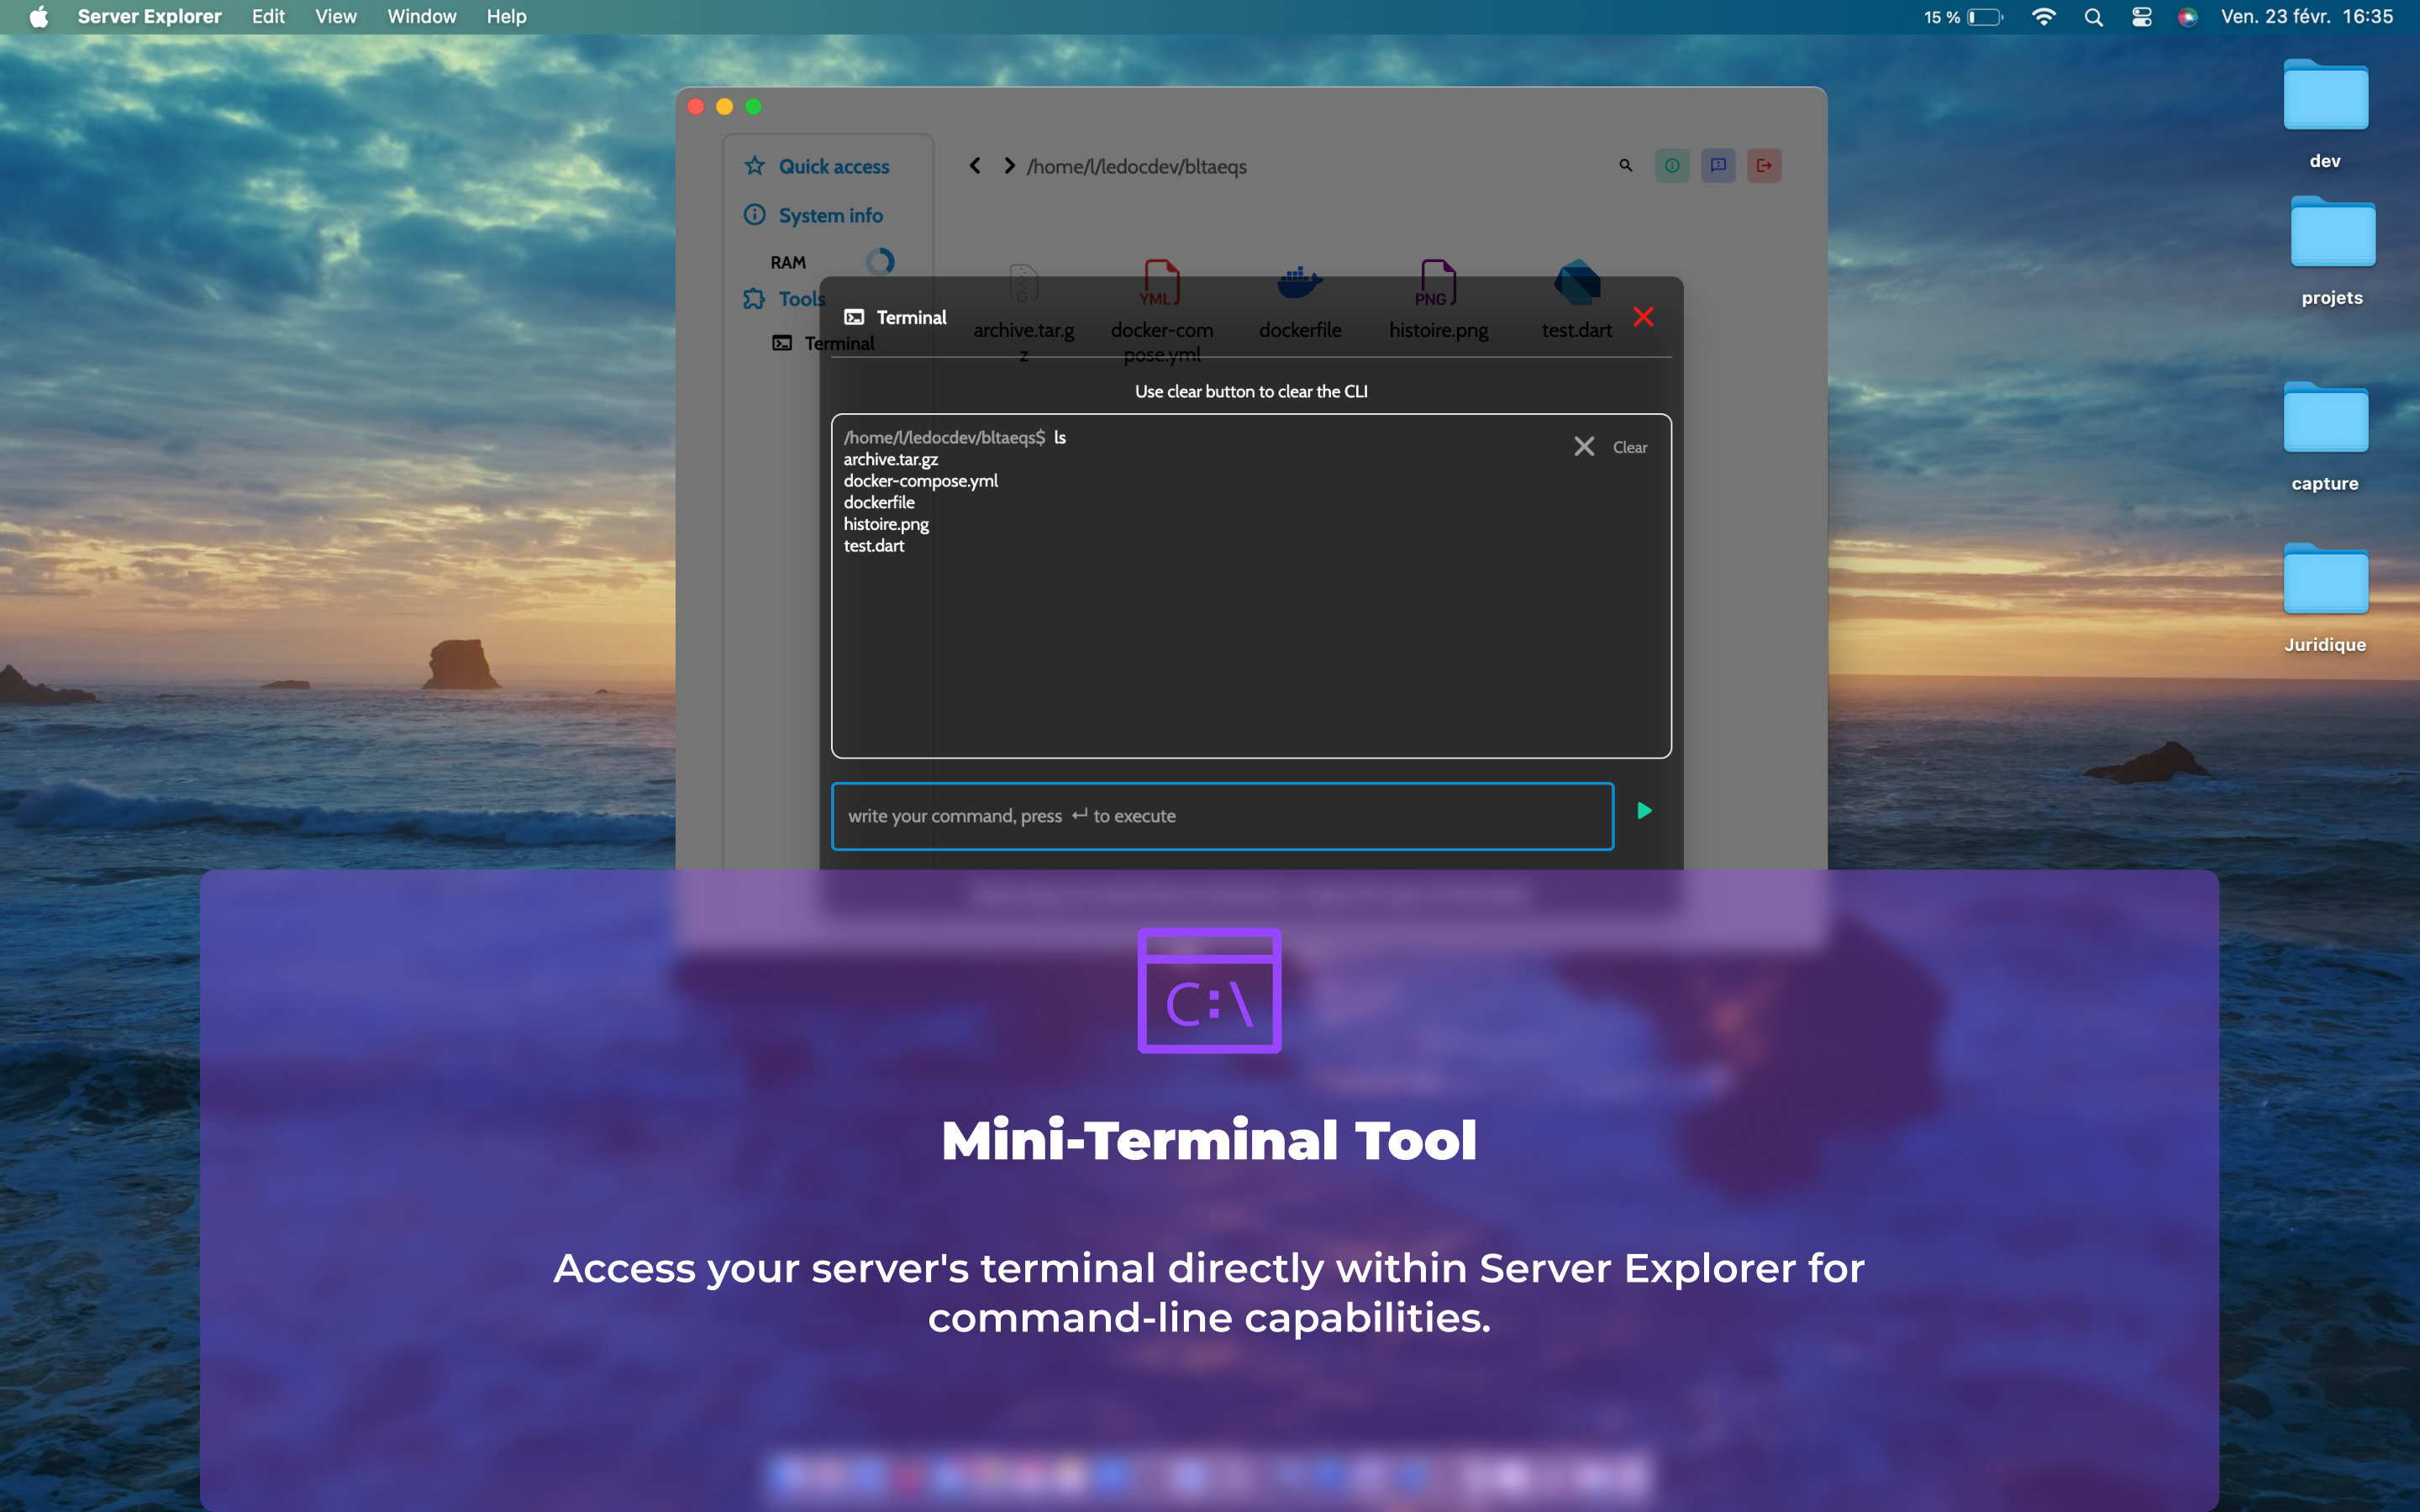2420x1512 pixels.
Task: Go forward with the right chevron
Action: [x=1009, y=166]
